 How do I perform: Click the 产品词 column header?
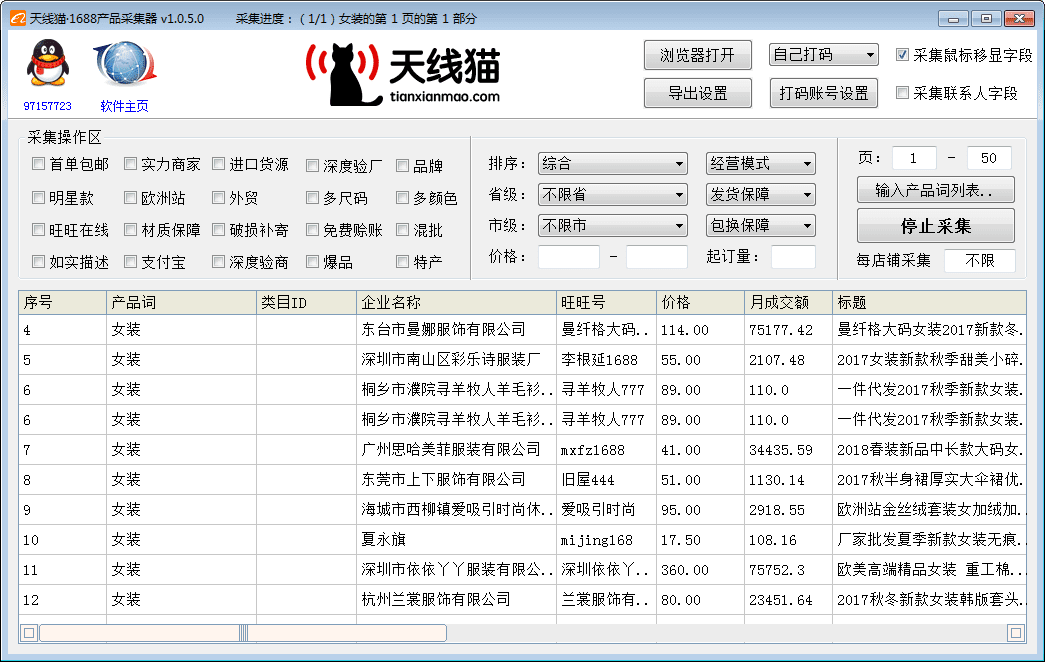[x=181, y=303]
